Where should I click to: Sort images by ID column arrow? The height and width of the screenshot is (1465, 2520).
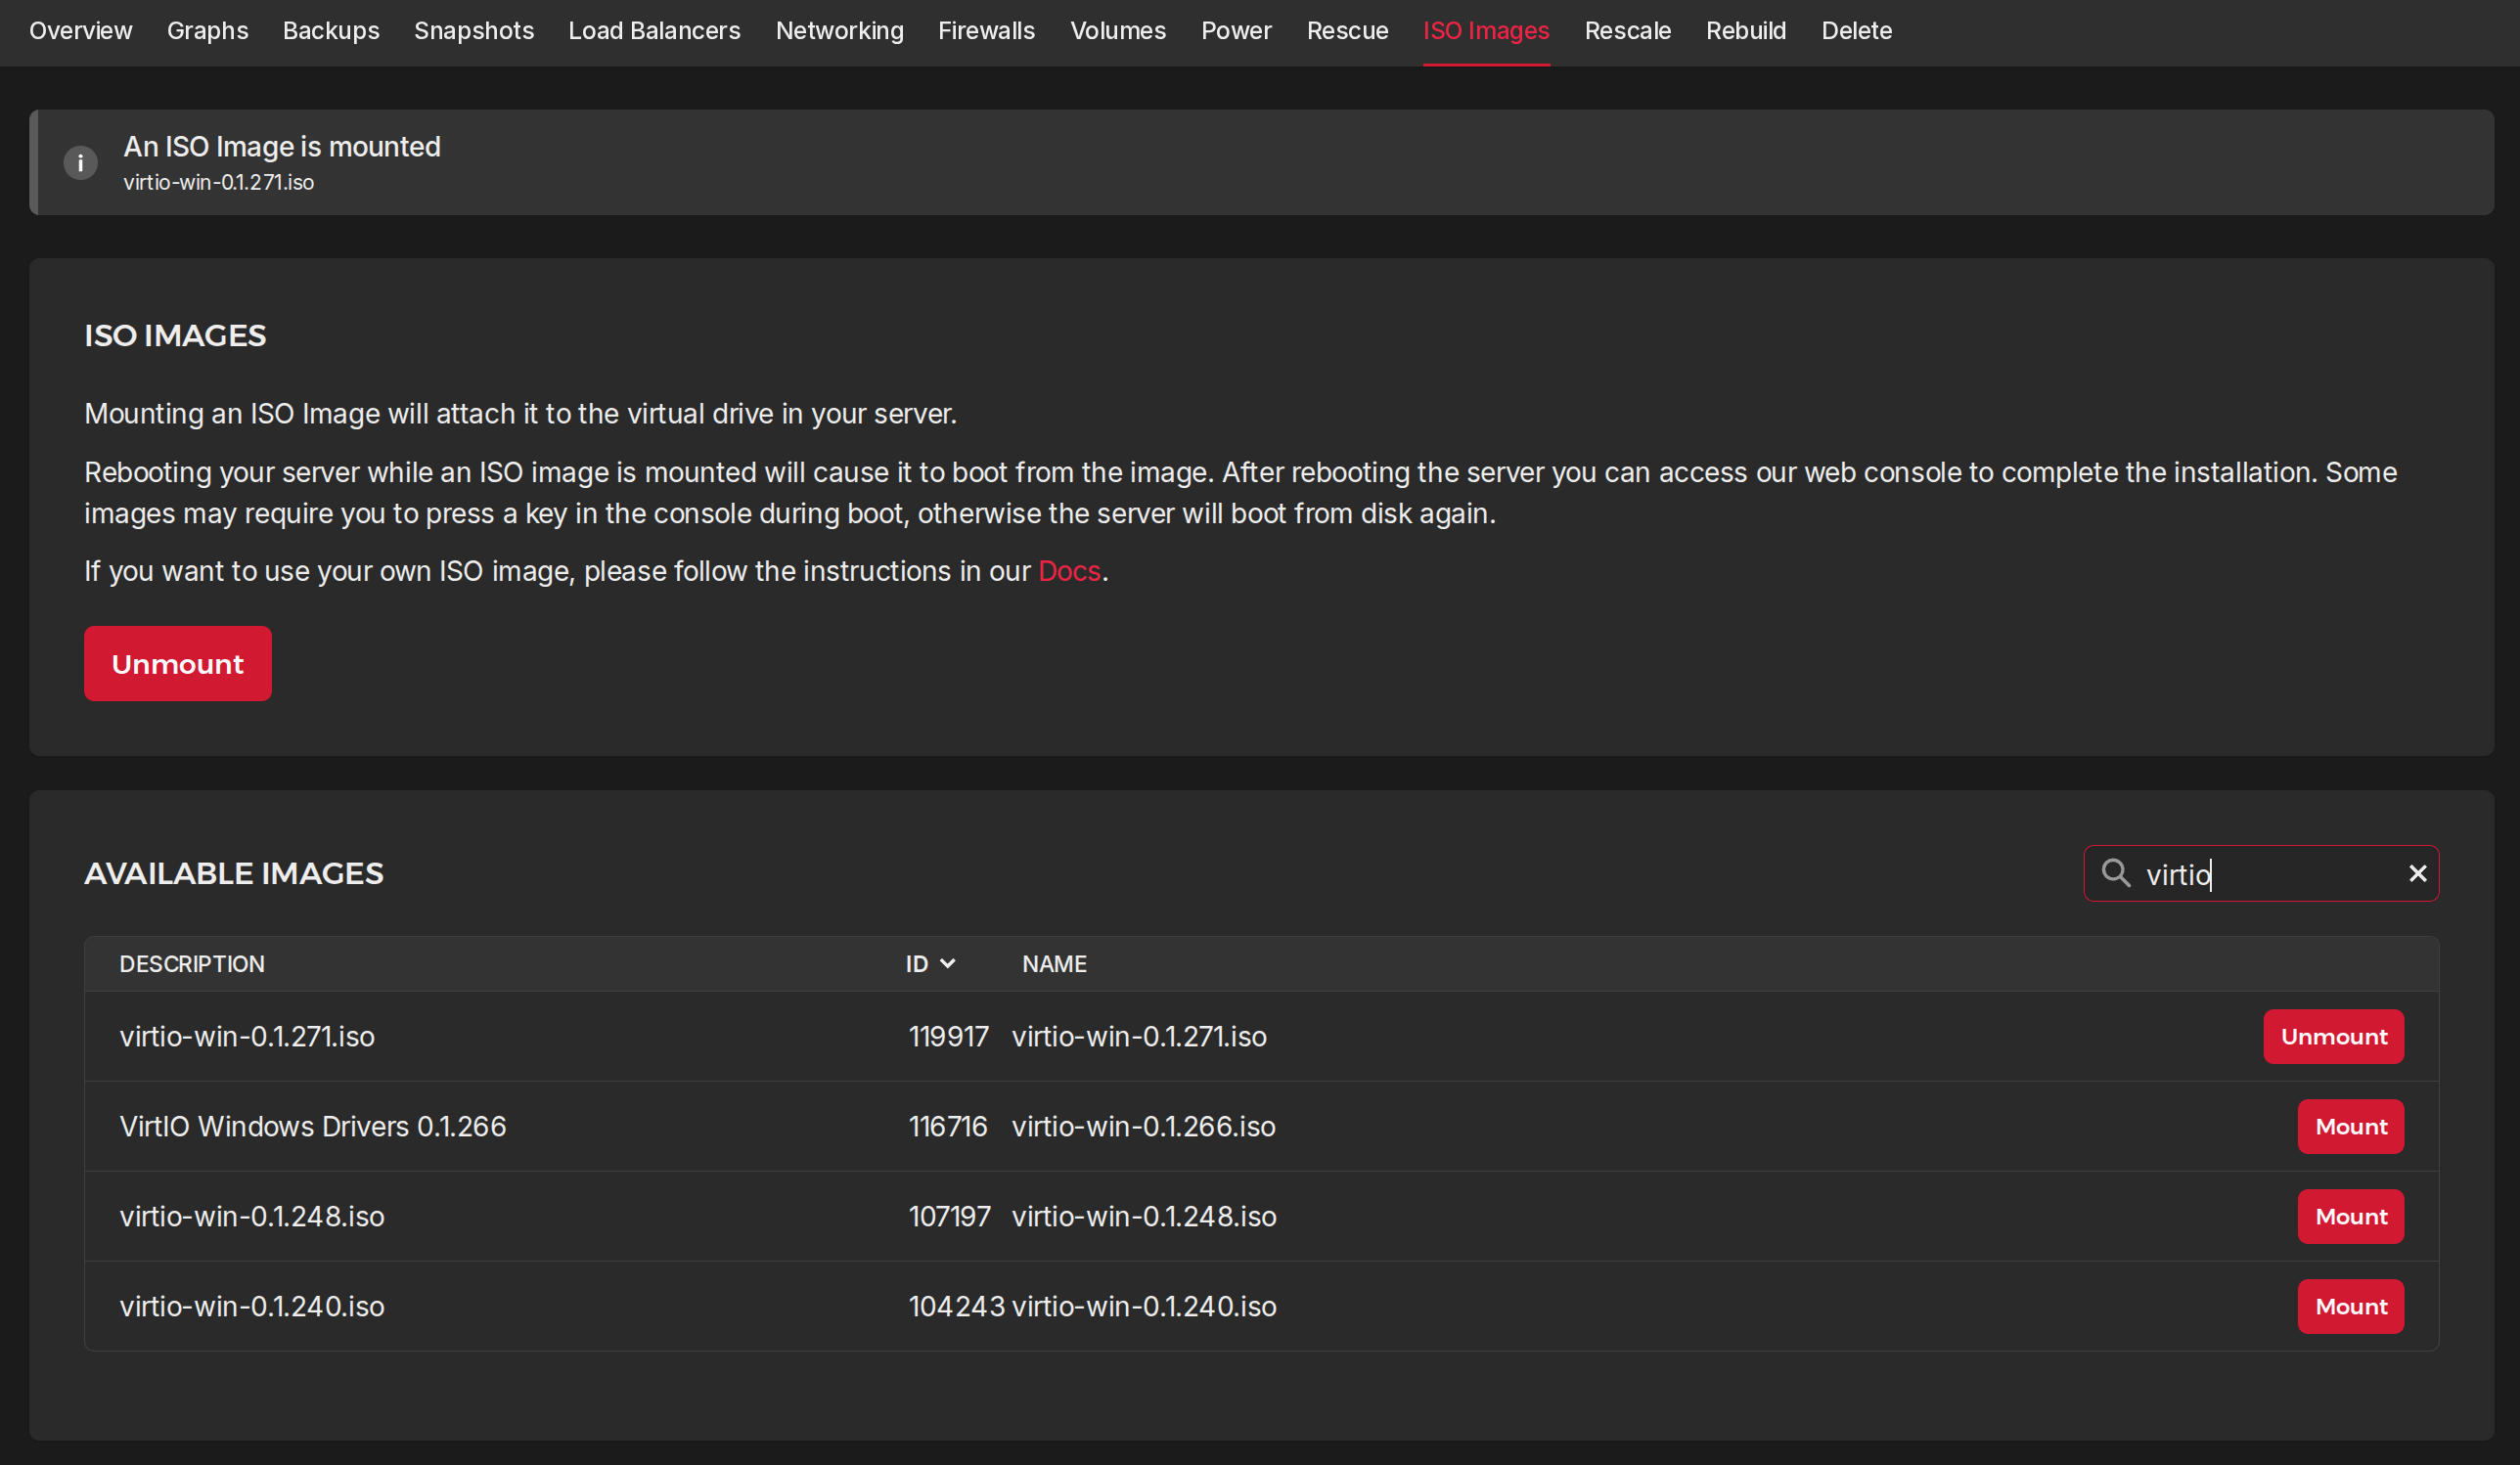click(947, 963)
